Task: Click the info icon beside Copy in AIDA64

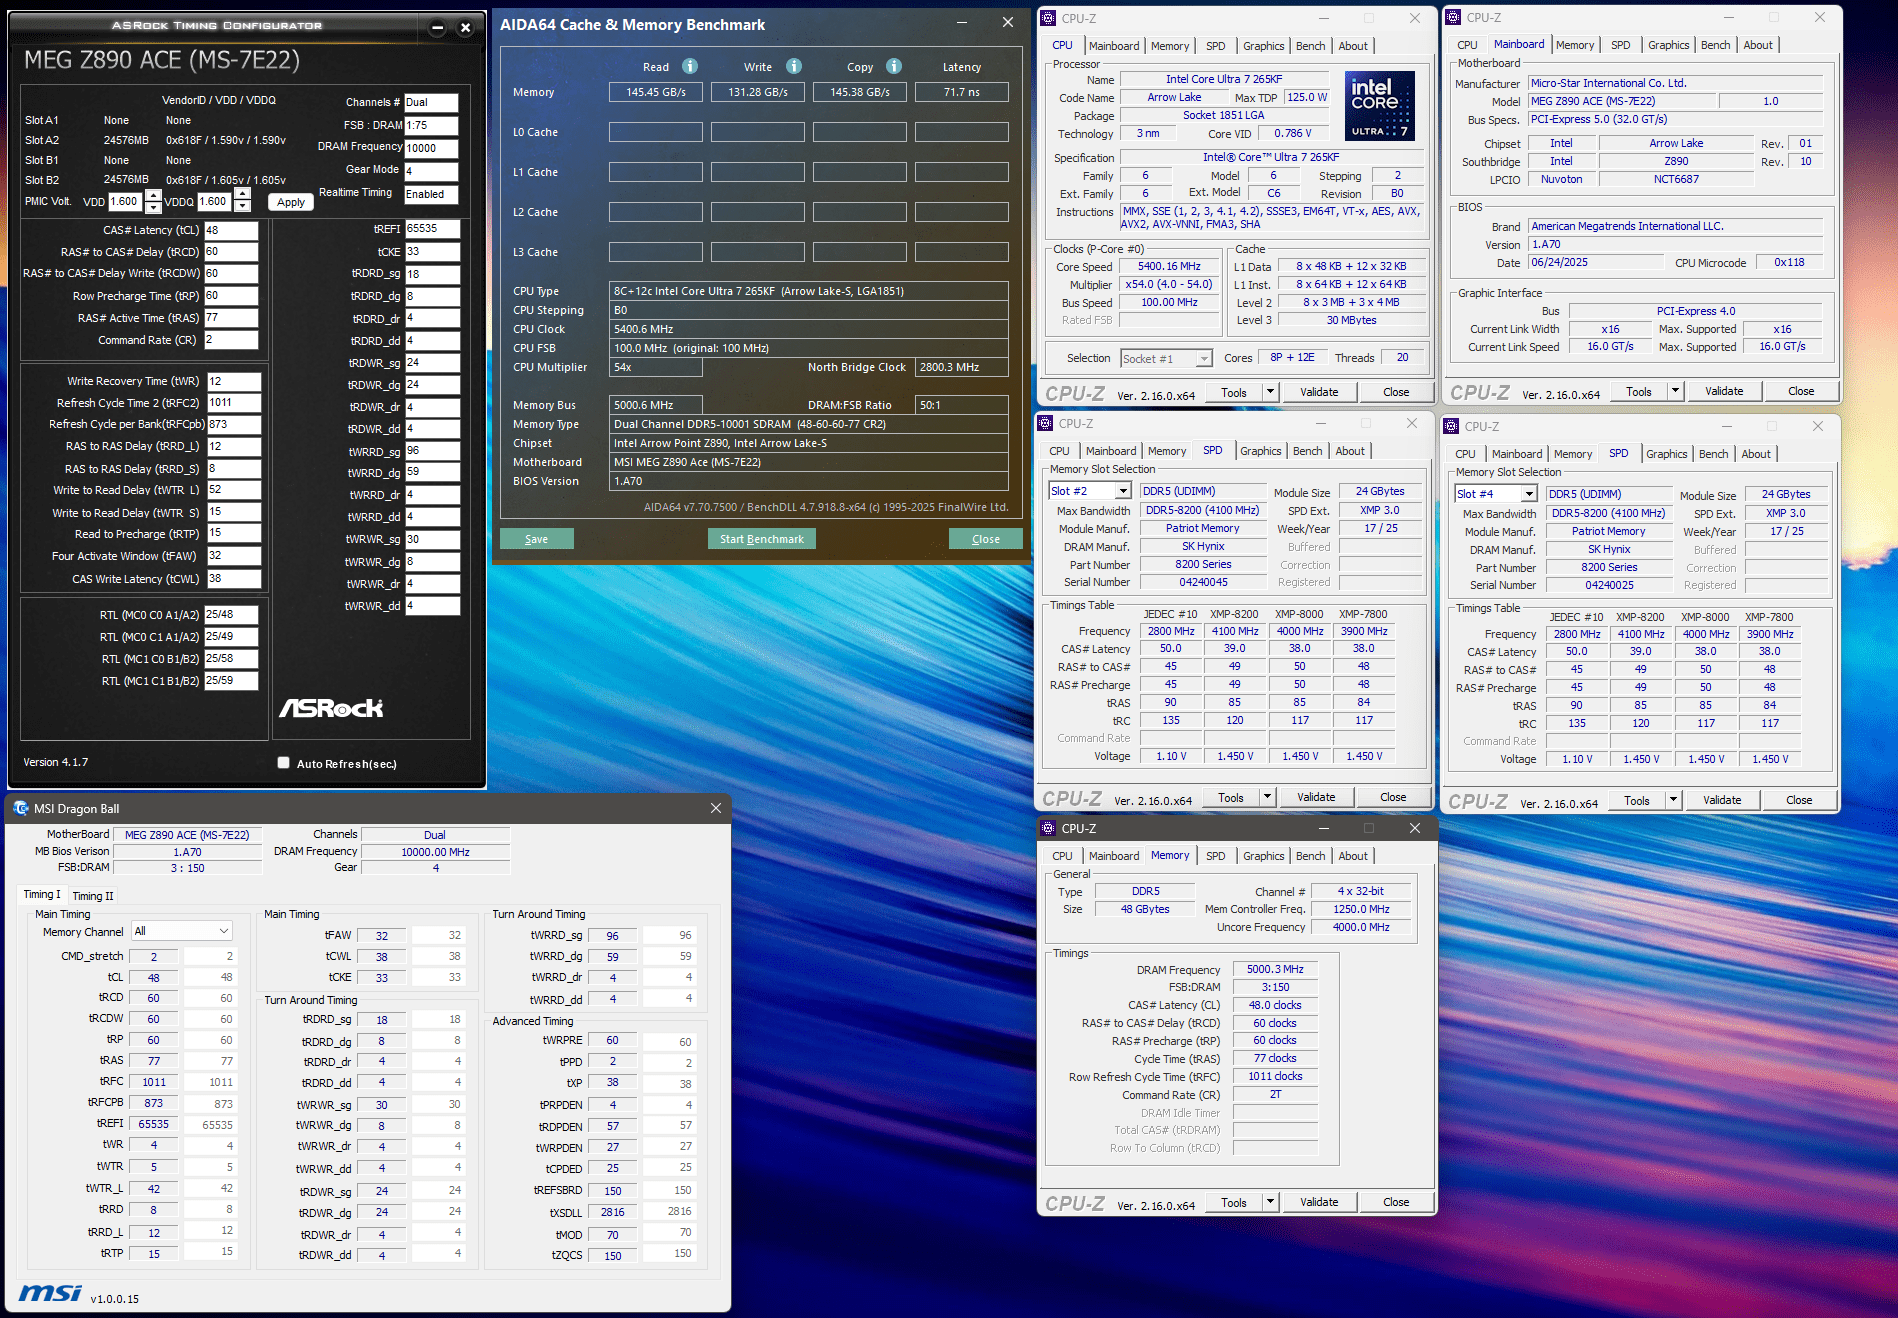Action: 894,66
